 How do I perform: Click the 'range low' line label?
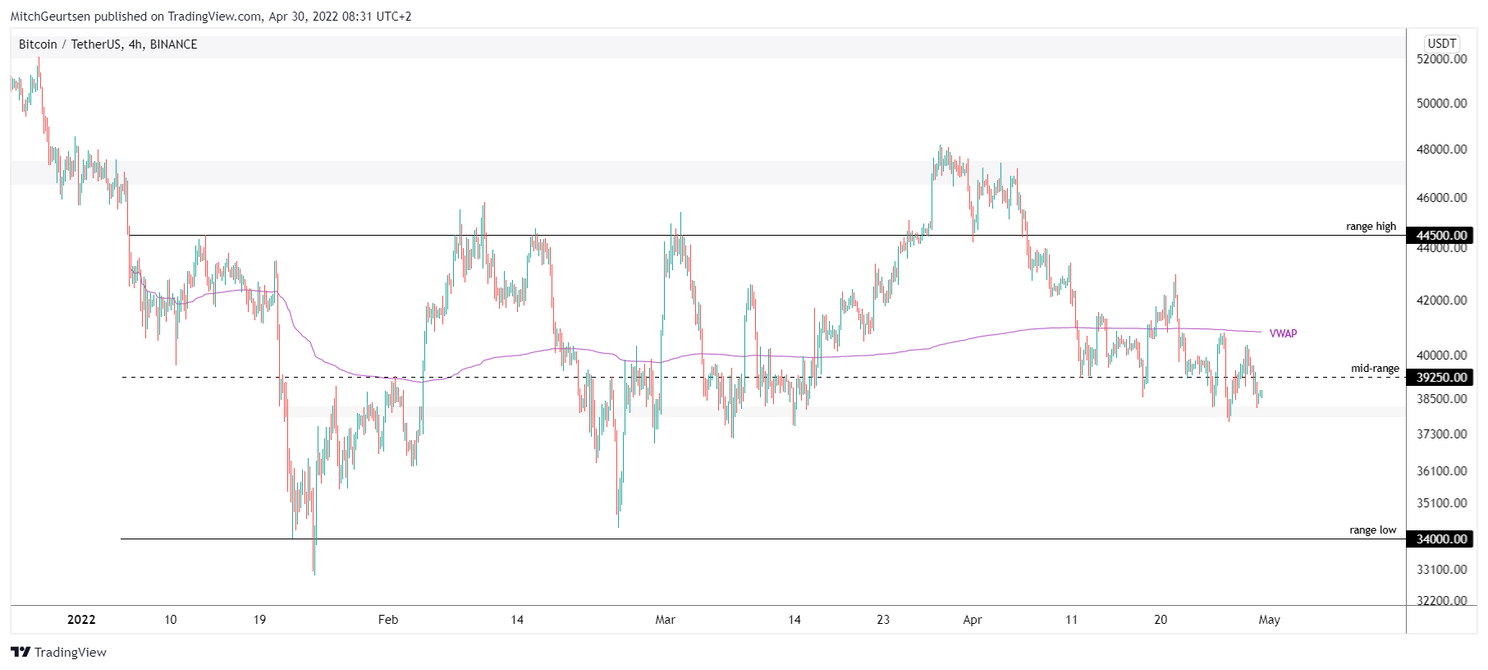pyautogui.click(x=1372, y=530)
